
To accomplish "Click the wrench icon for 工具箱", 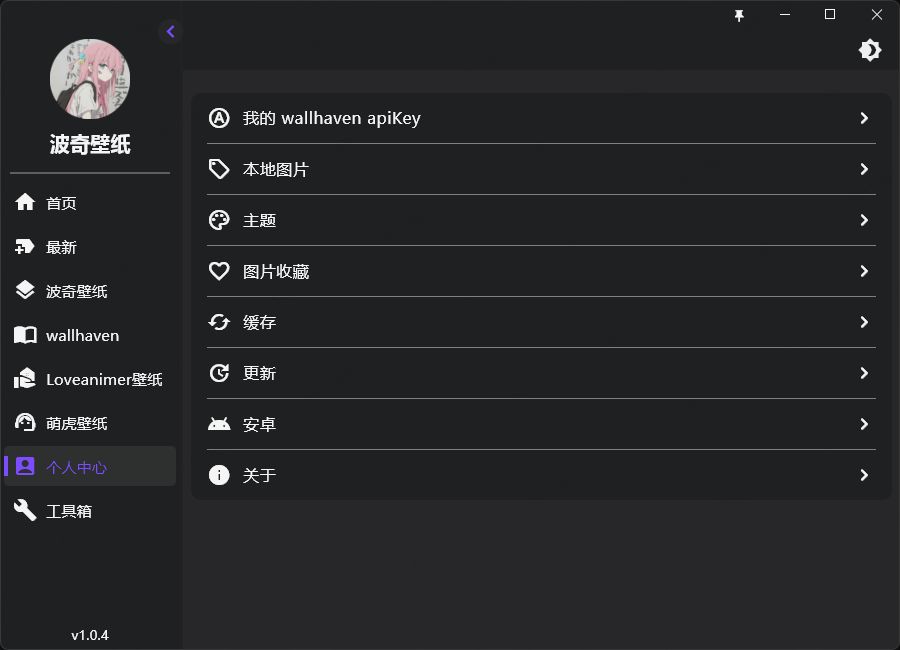I will (25, 511).
